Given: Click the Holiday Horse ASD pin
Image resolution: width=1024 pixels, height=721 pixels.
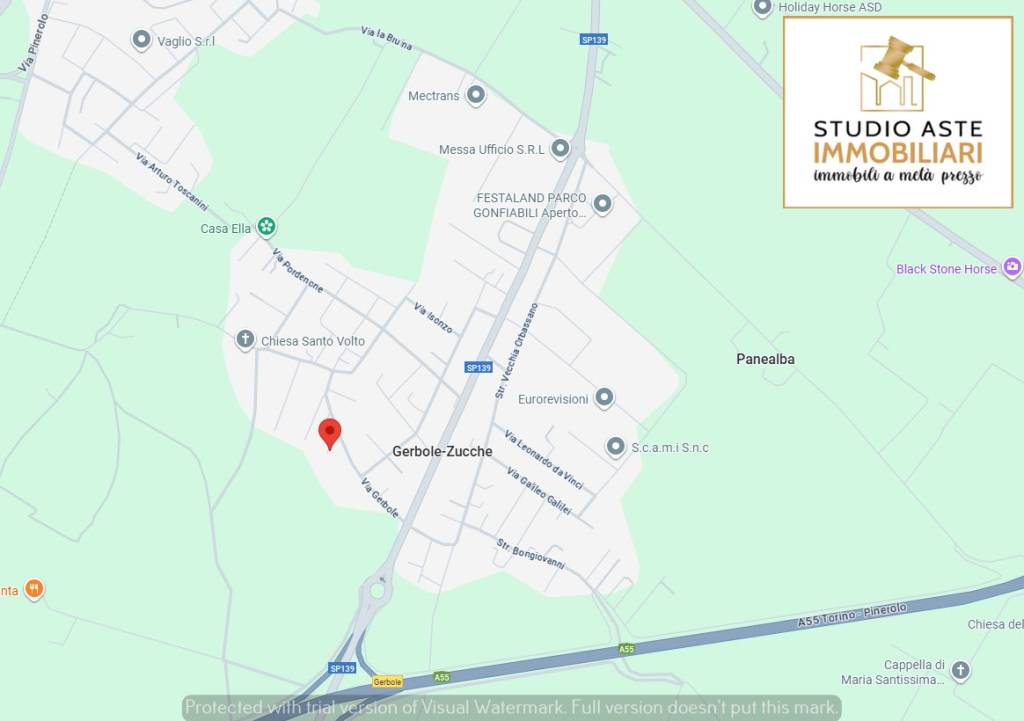Looking at the screenshot, I should pyautogui.click(x=762, y=8).
